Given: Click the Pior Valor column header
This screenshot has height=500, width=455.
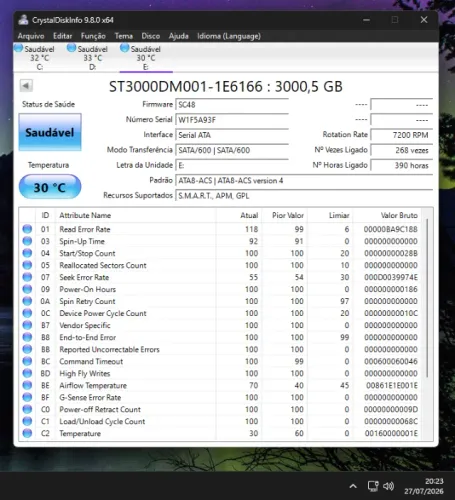Looking at the screenshot, I should [x=284, y=215].
